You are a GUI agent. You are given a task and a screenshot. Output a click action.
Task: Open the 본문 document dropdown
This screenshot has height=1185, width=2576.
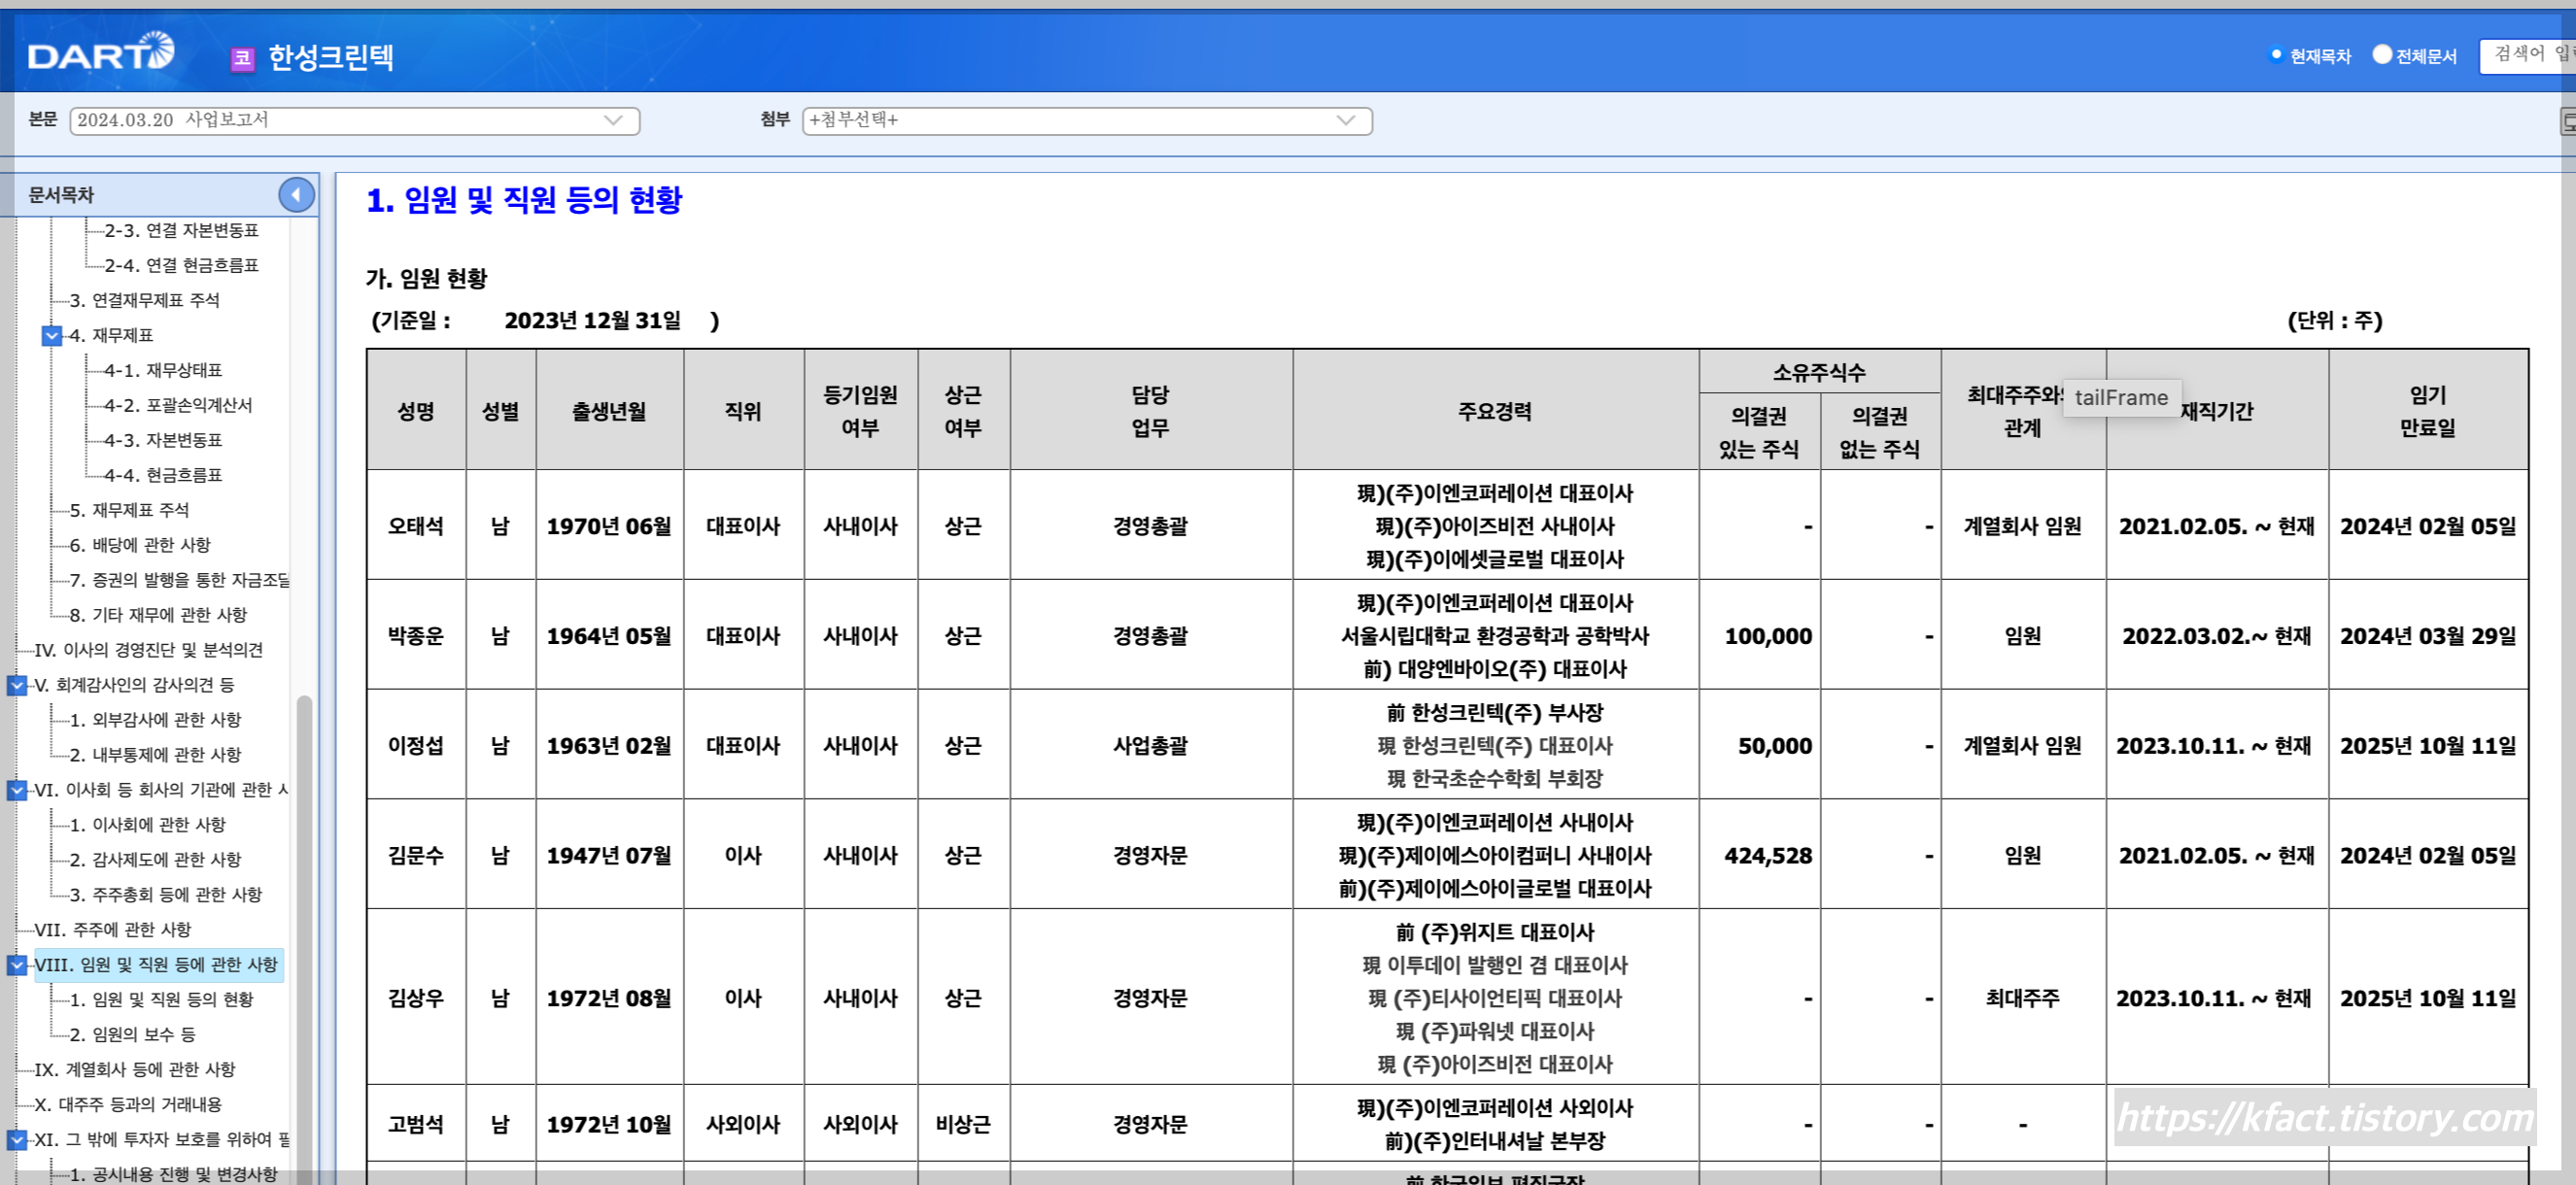(x=354, y=120)
